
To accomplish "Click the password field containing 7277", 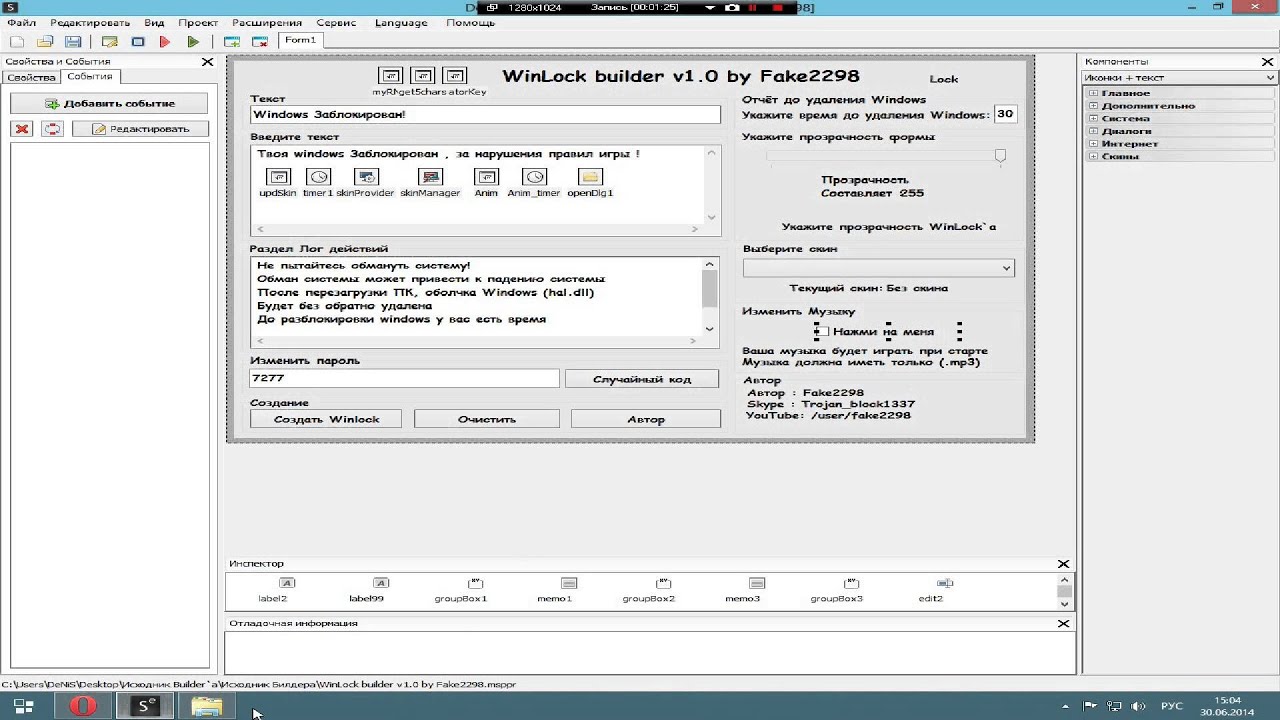I will pos(405,378).
